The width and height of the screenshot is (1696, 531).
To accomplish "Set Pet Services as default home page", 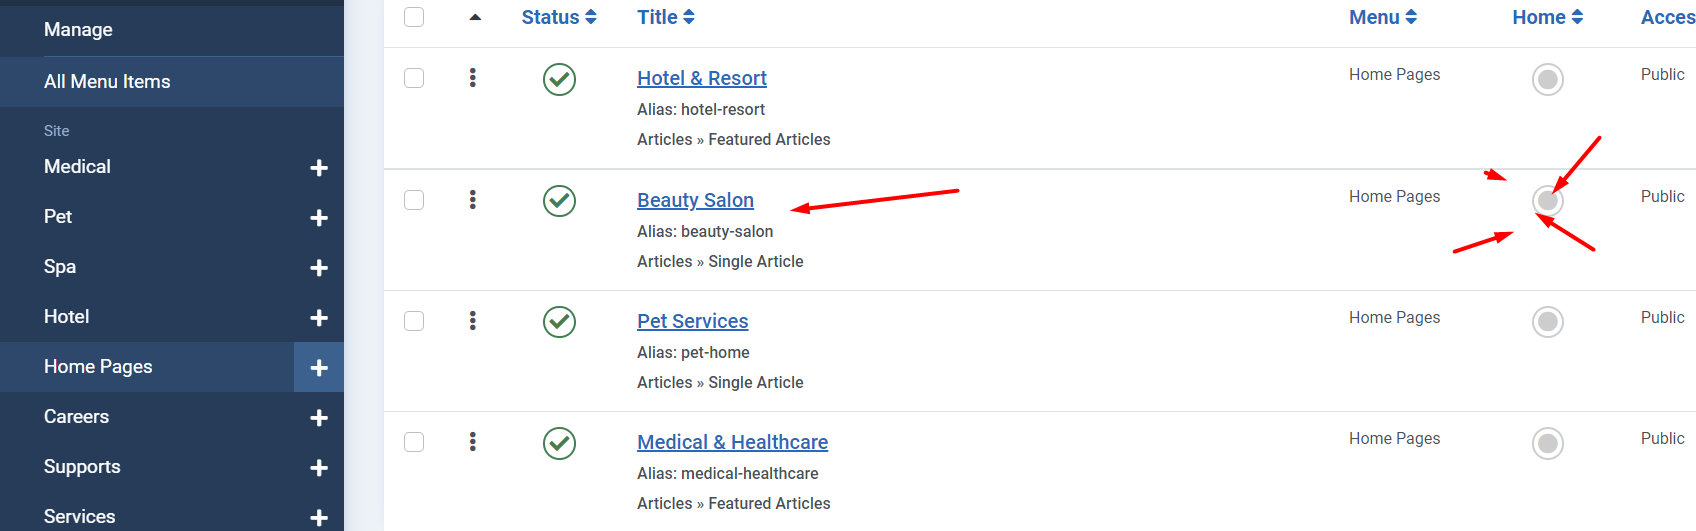I will pos(1547,322).
